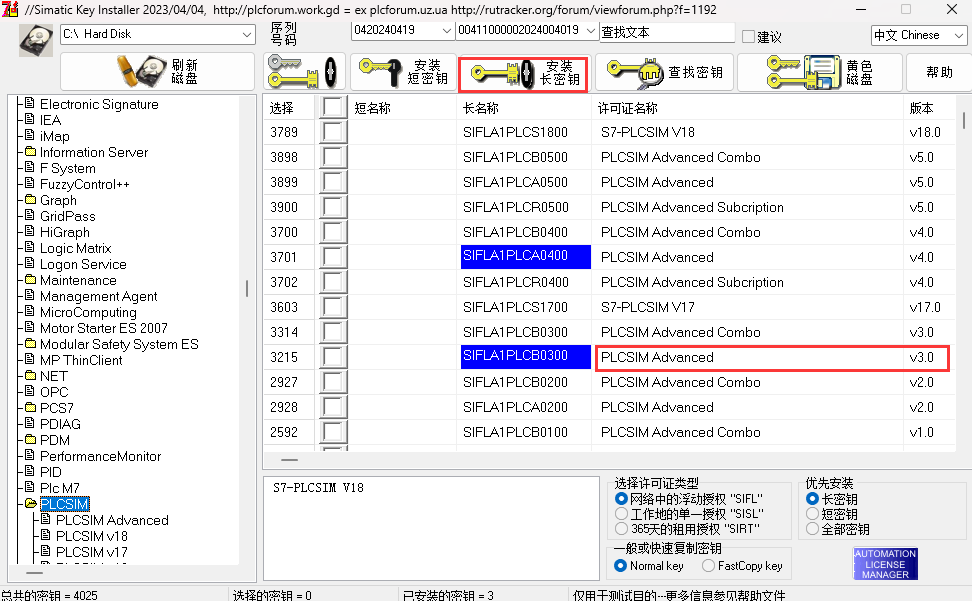Open the NET folder in tree
Screen dimensions: 972x601
click(54, 377)
